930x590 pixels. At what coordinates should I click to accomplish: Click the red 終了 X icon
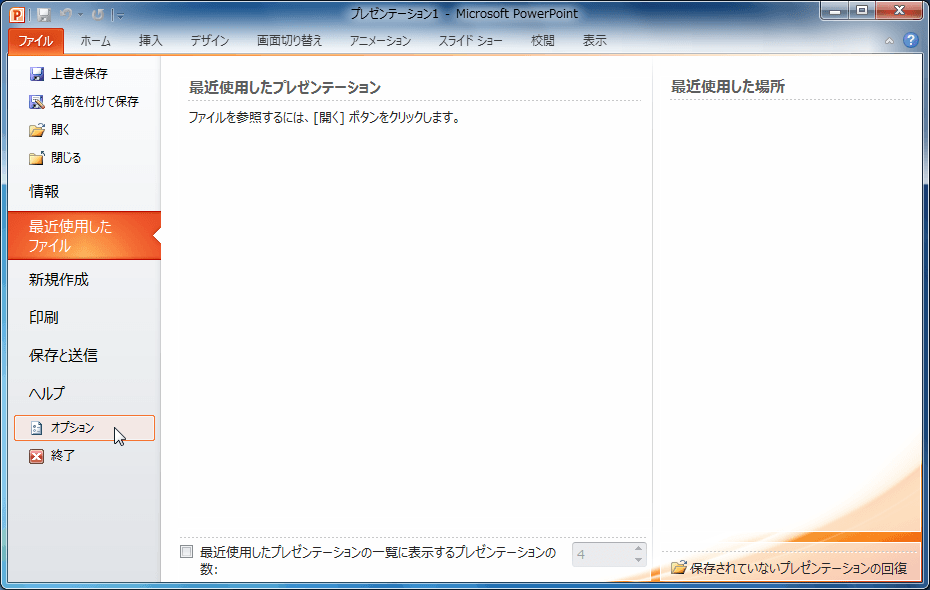click(37, 456)
